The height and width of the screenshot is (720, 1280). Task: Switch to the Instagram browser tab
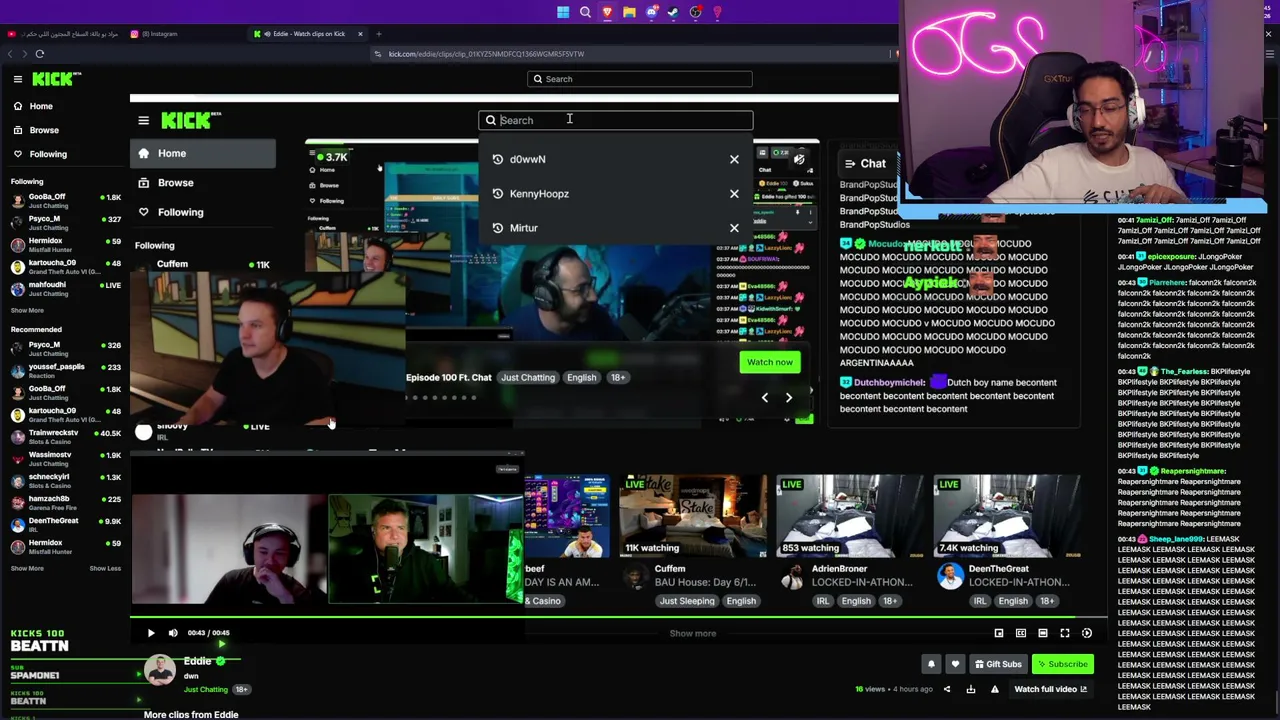coord(160,34)
